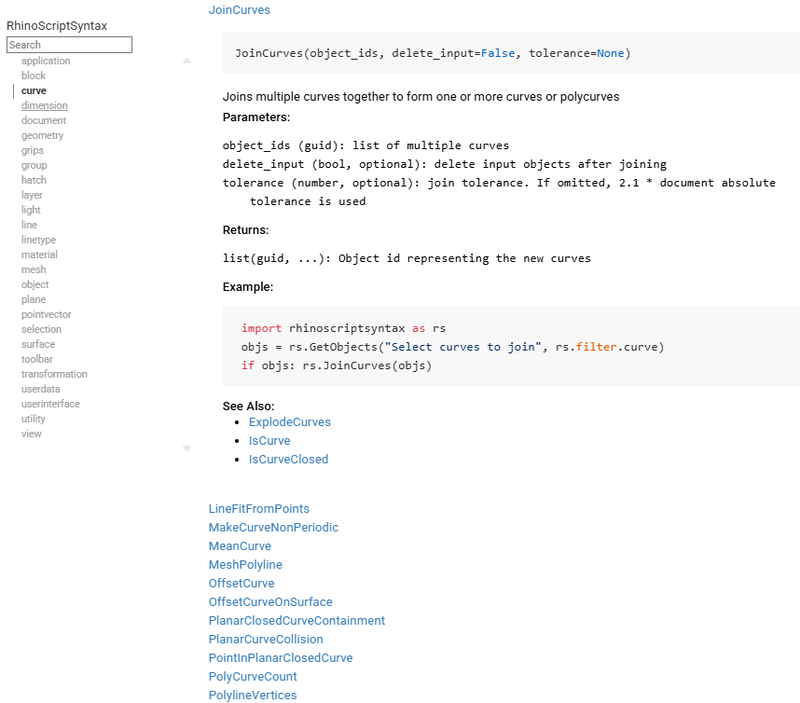Go to the userdata category
The width and height of the screenshot is (800, 703).
click(41, 389)
